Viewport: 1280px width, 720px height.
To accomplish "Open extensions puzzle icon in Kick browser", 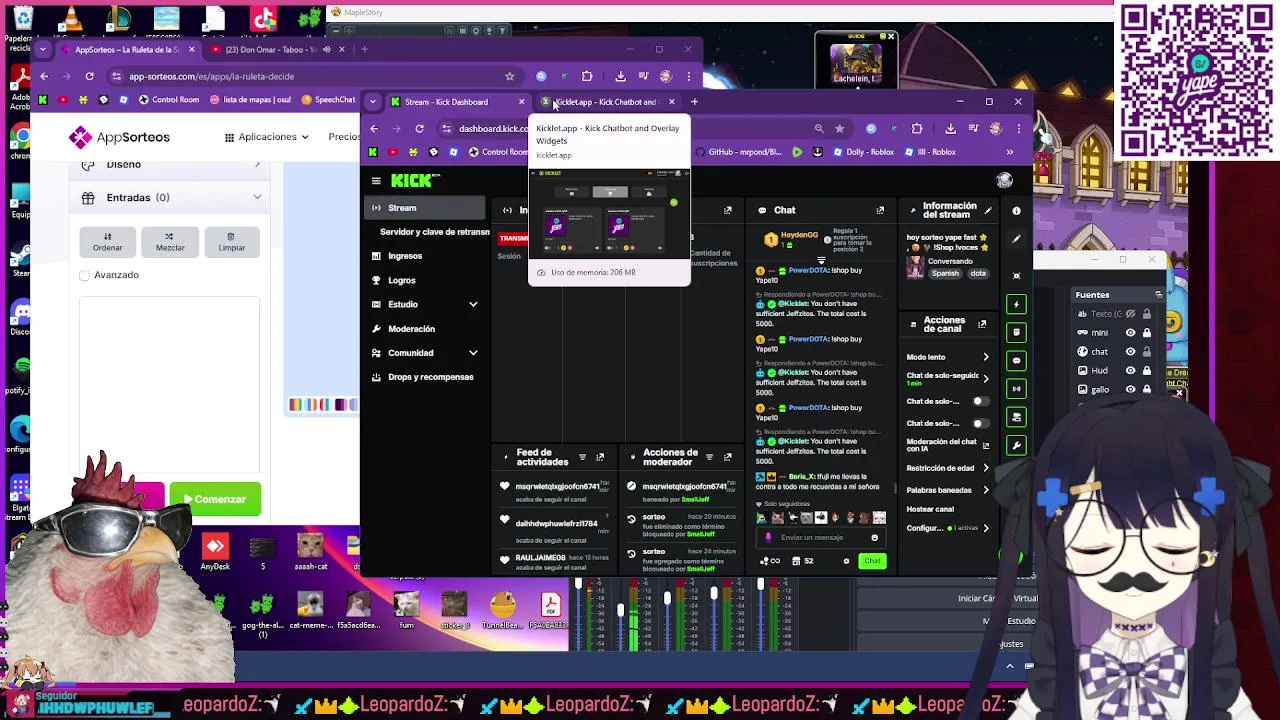I will click(x=917, y=129).
